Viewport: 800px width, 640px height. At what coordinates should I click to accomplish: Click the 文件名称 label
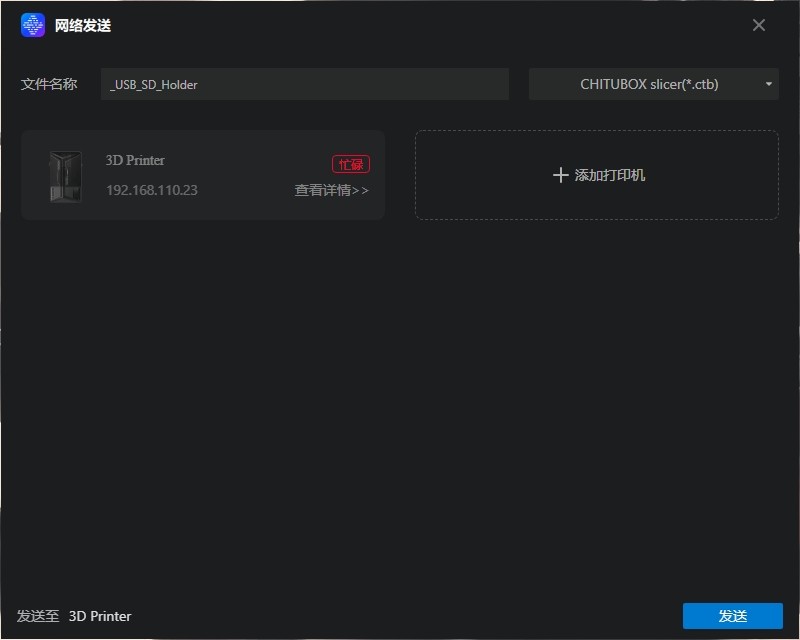[49, 84]
